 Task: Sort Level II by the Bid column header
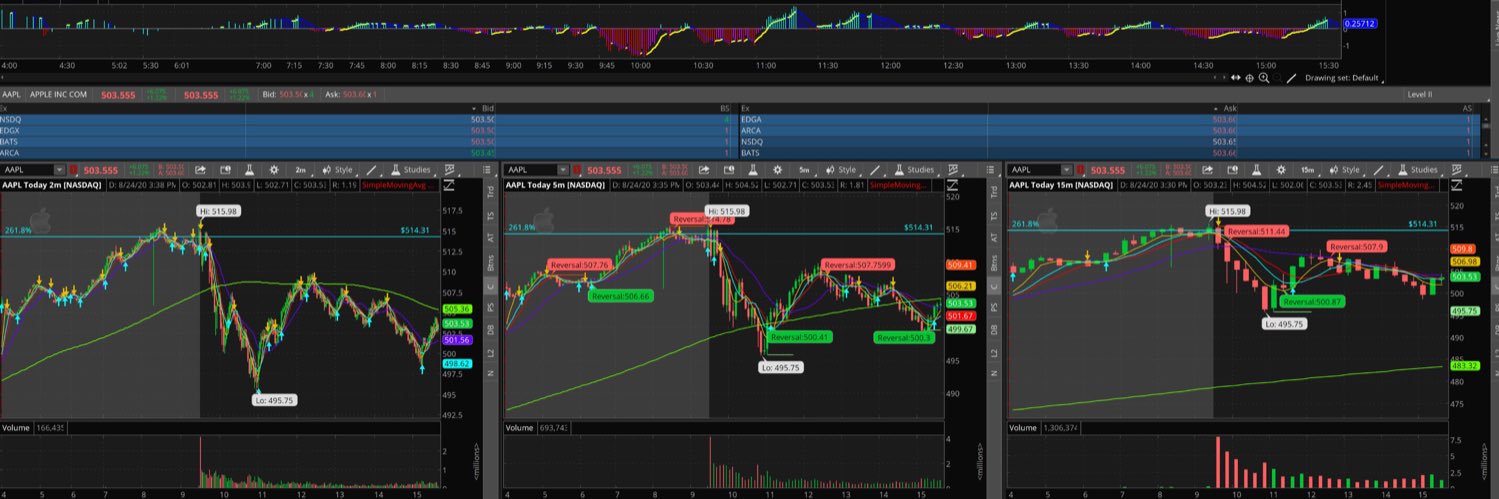(488, 107)
